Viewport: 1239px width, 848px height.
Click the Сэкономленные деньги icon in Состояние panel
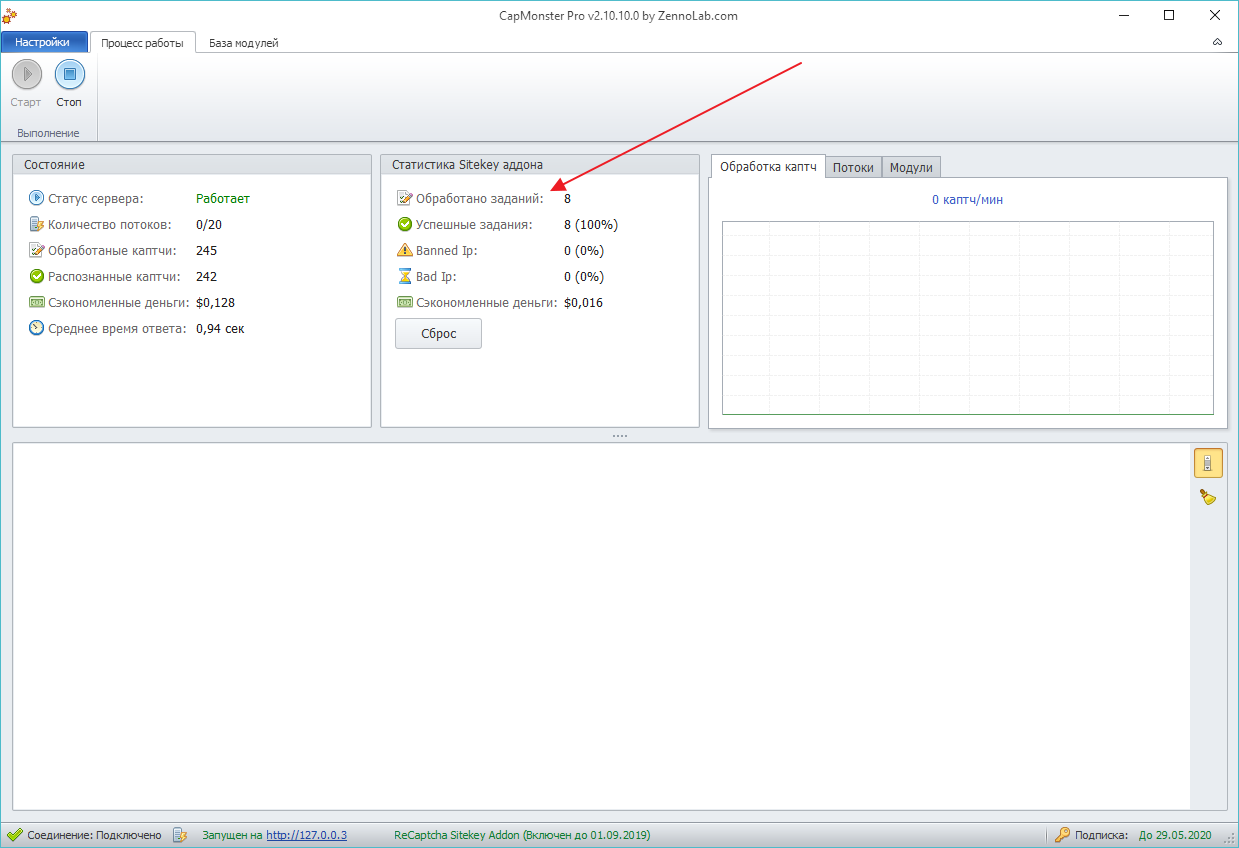coord(37,302)
